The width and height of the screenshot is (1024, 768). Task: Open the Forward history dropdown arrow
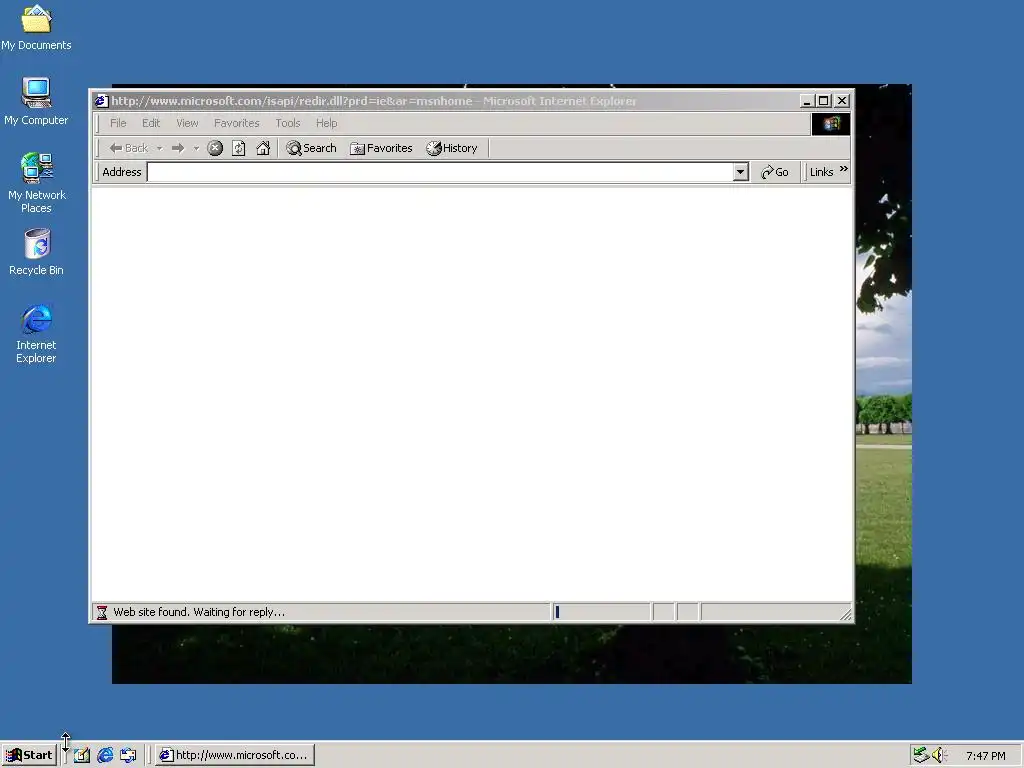coord(196,148)
